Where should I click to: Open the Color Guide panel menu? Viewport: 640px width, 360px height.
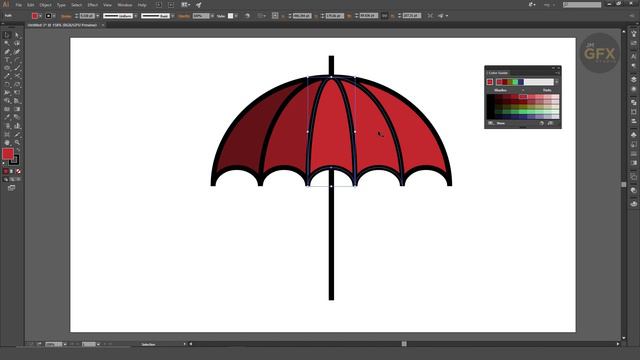tap(558, 73)
